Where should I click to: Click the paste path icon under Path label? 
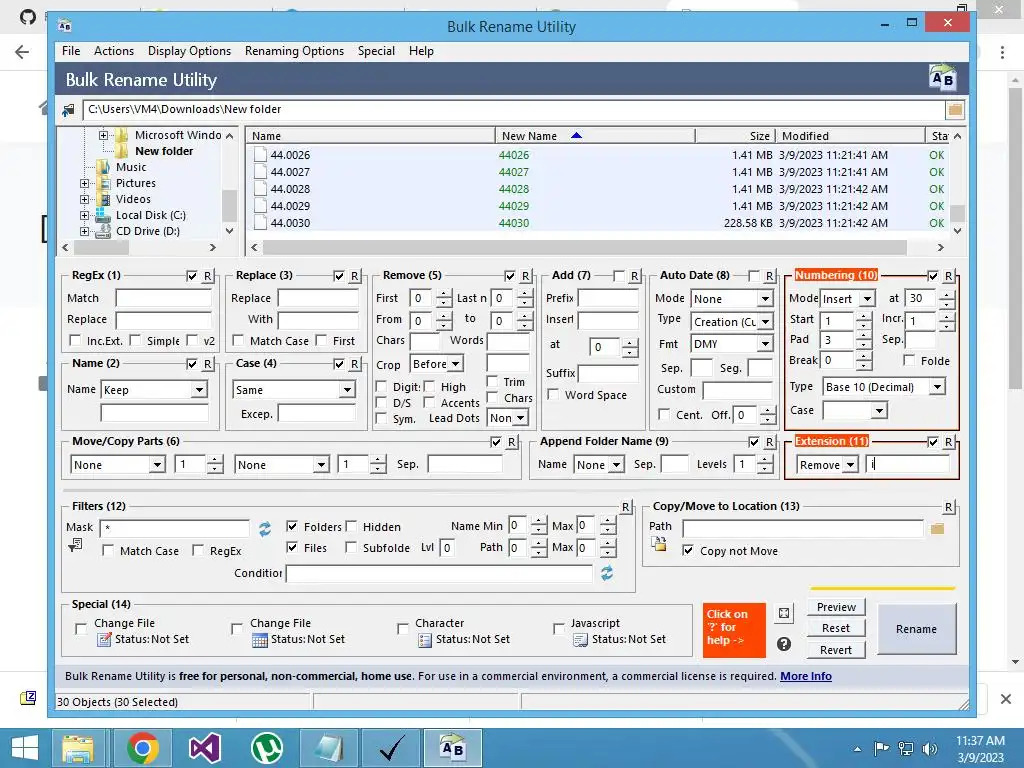point(658,545)
